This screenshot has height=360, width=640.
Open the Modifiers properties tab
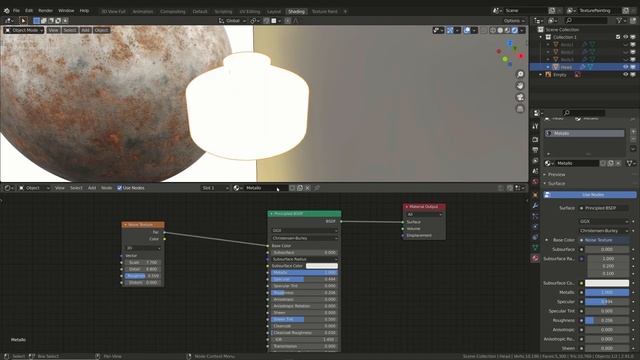pos(535,206)
